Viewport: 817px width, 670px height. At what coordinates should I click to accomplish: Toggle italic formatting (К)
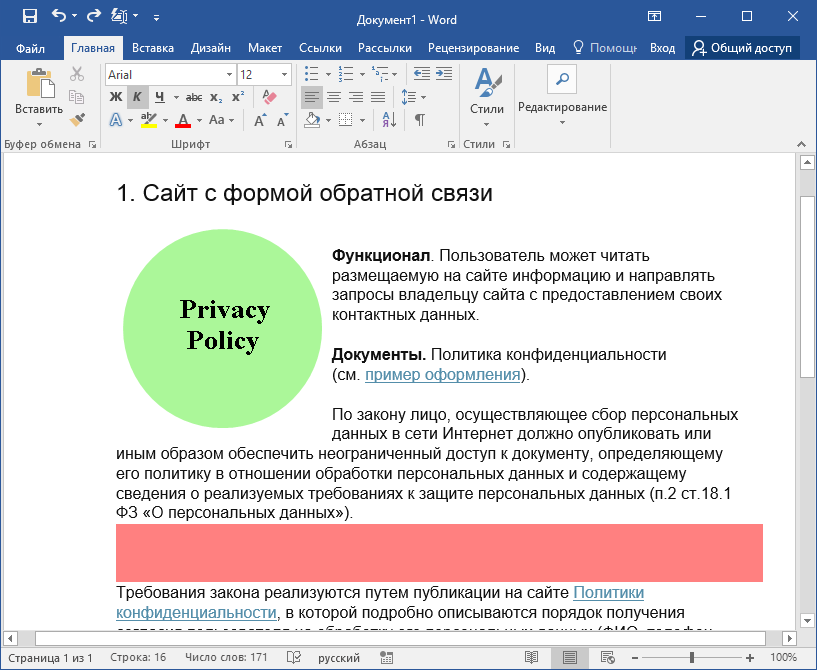[x=138, y=97]
